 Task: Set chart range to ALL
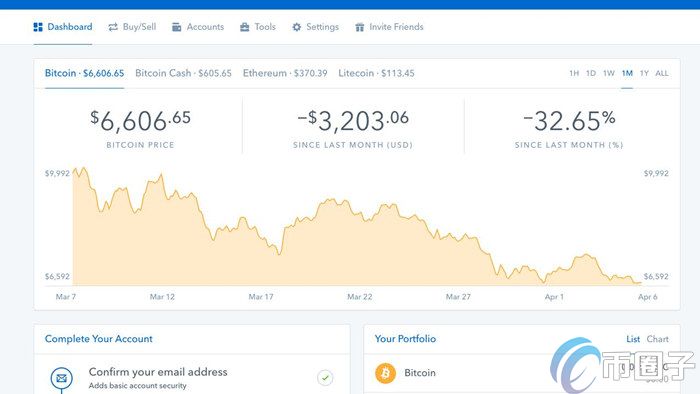(x=662, y=73)
